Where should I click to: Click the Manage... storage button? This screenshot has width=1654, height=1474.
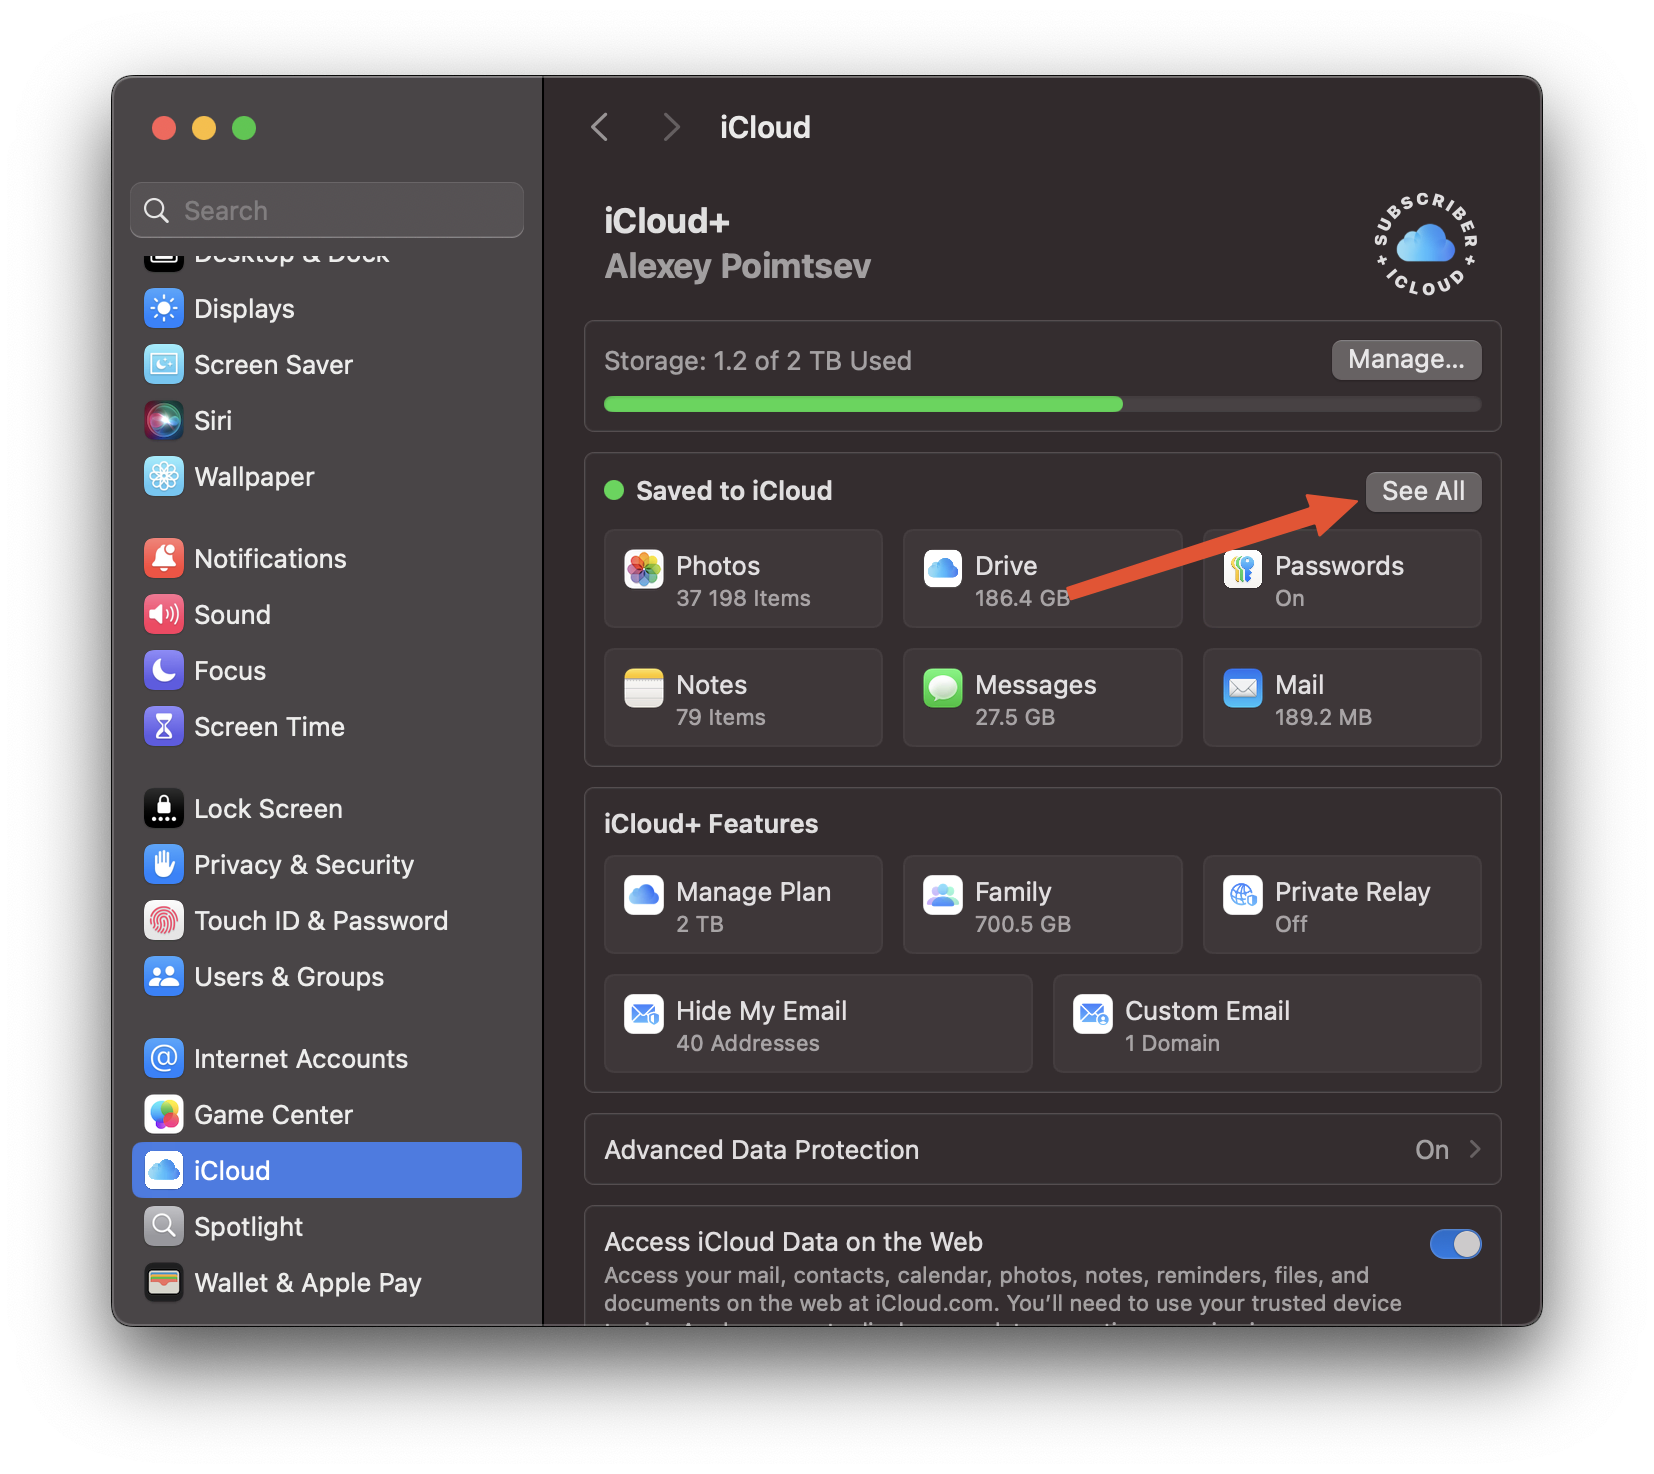click(1406, 360)
